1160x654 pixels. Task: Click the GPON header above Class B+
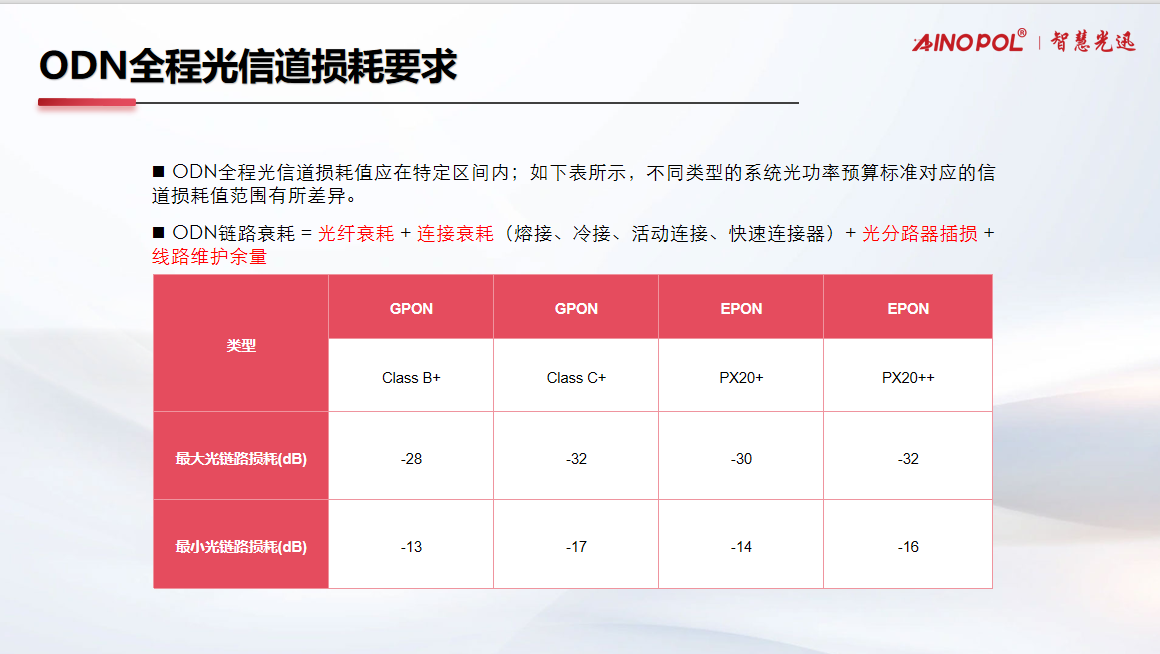[x=411, y=308]
